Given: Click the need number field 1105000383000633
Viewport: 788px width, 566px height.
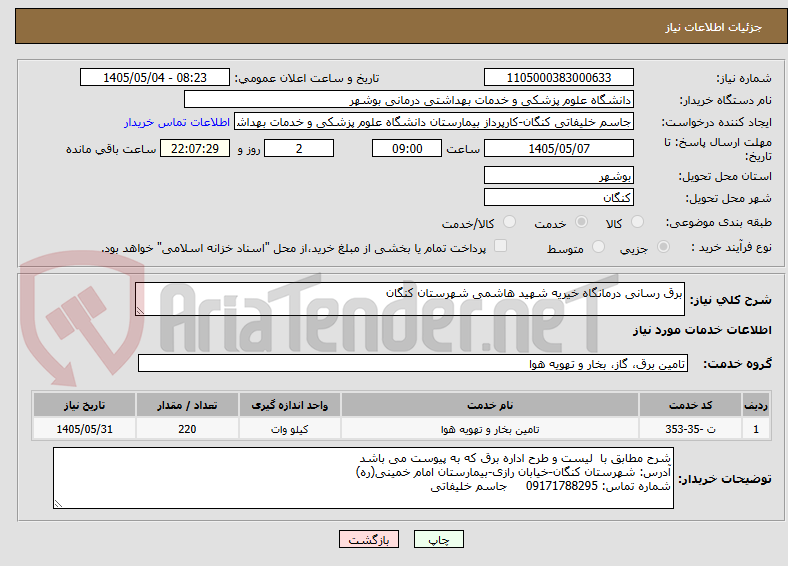Looking at the screenshot, I should tap(558, 77).
